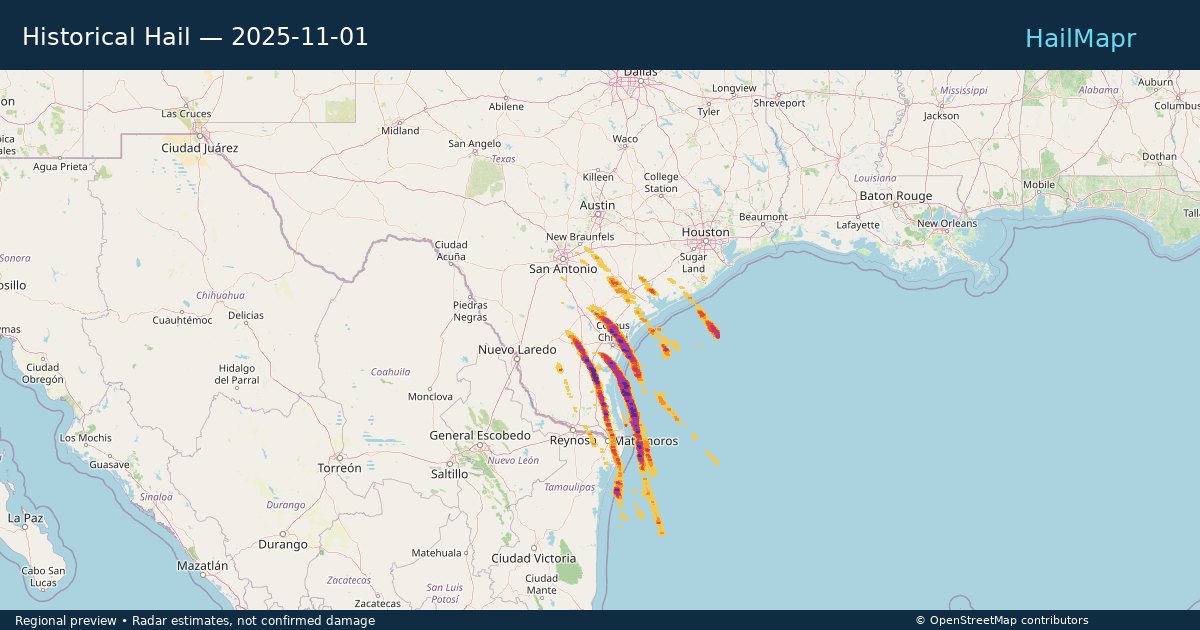Click the Hidalgo del Parral label
The width and height of the screenshot is (1200, 630).
238,374
